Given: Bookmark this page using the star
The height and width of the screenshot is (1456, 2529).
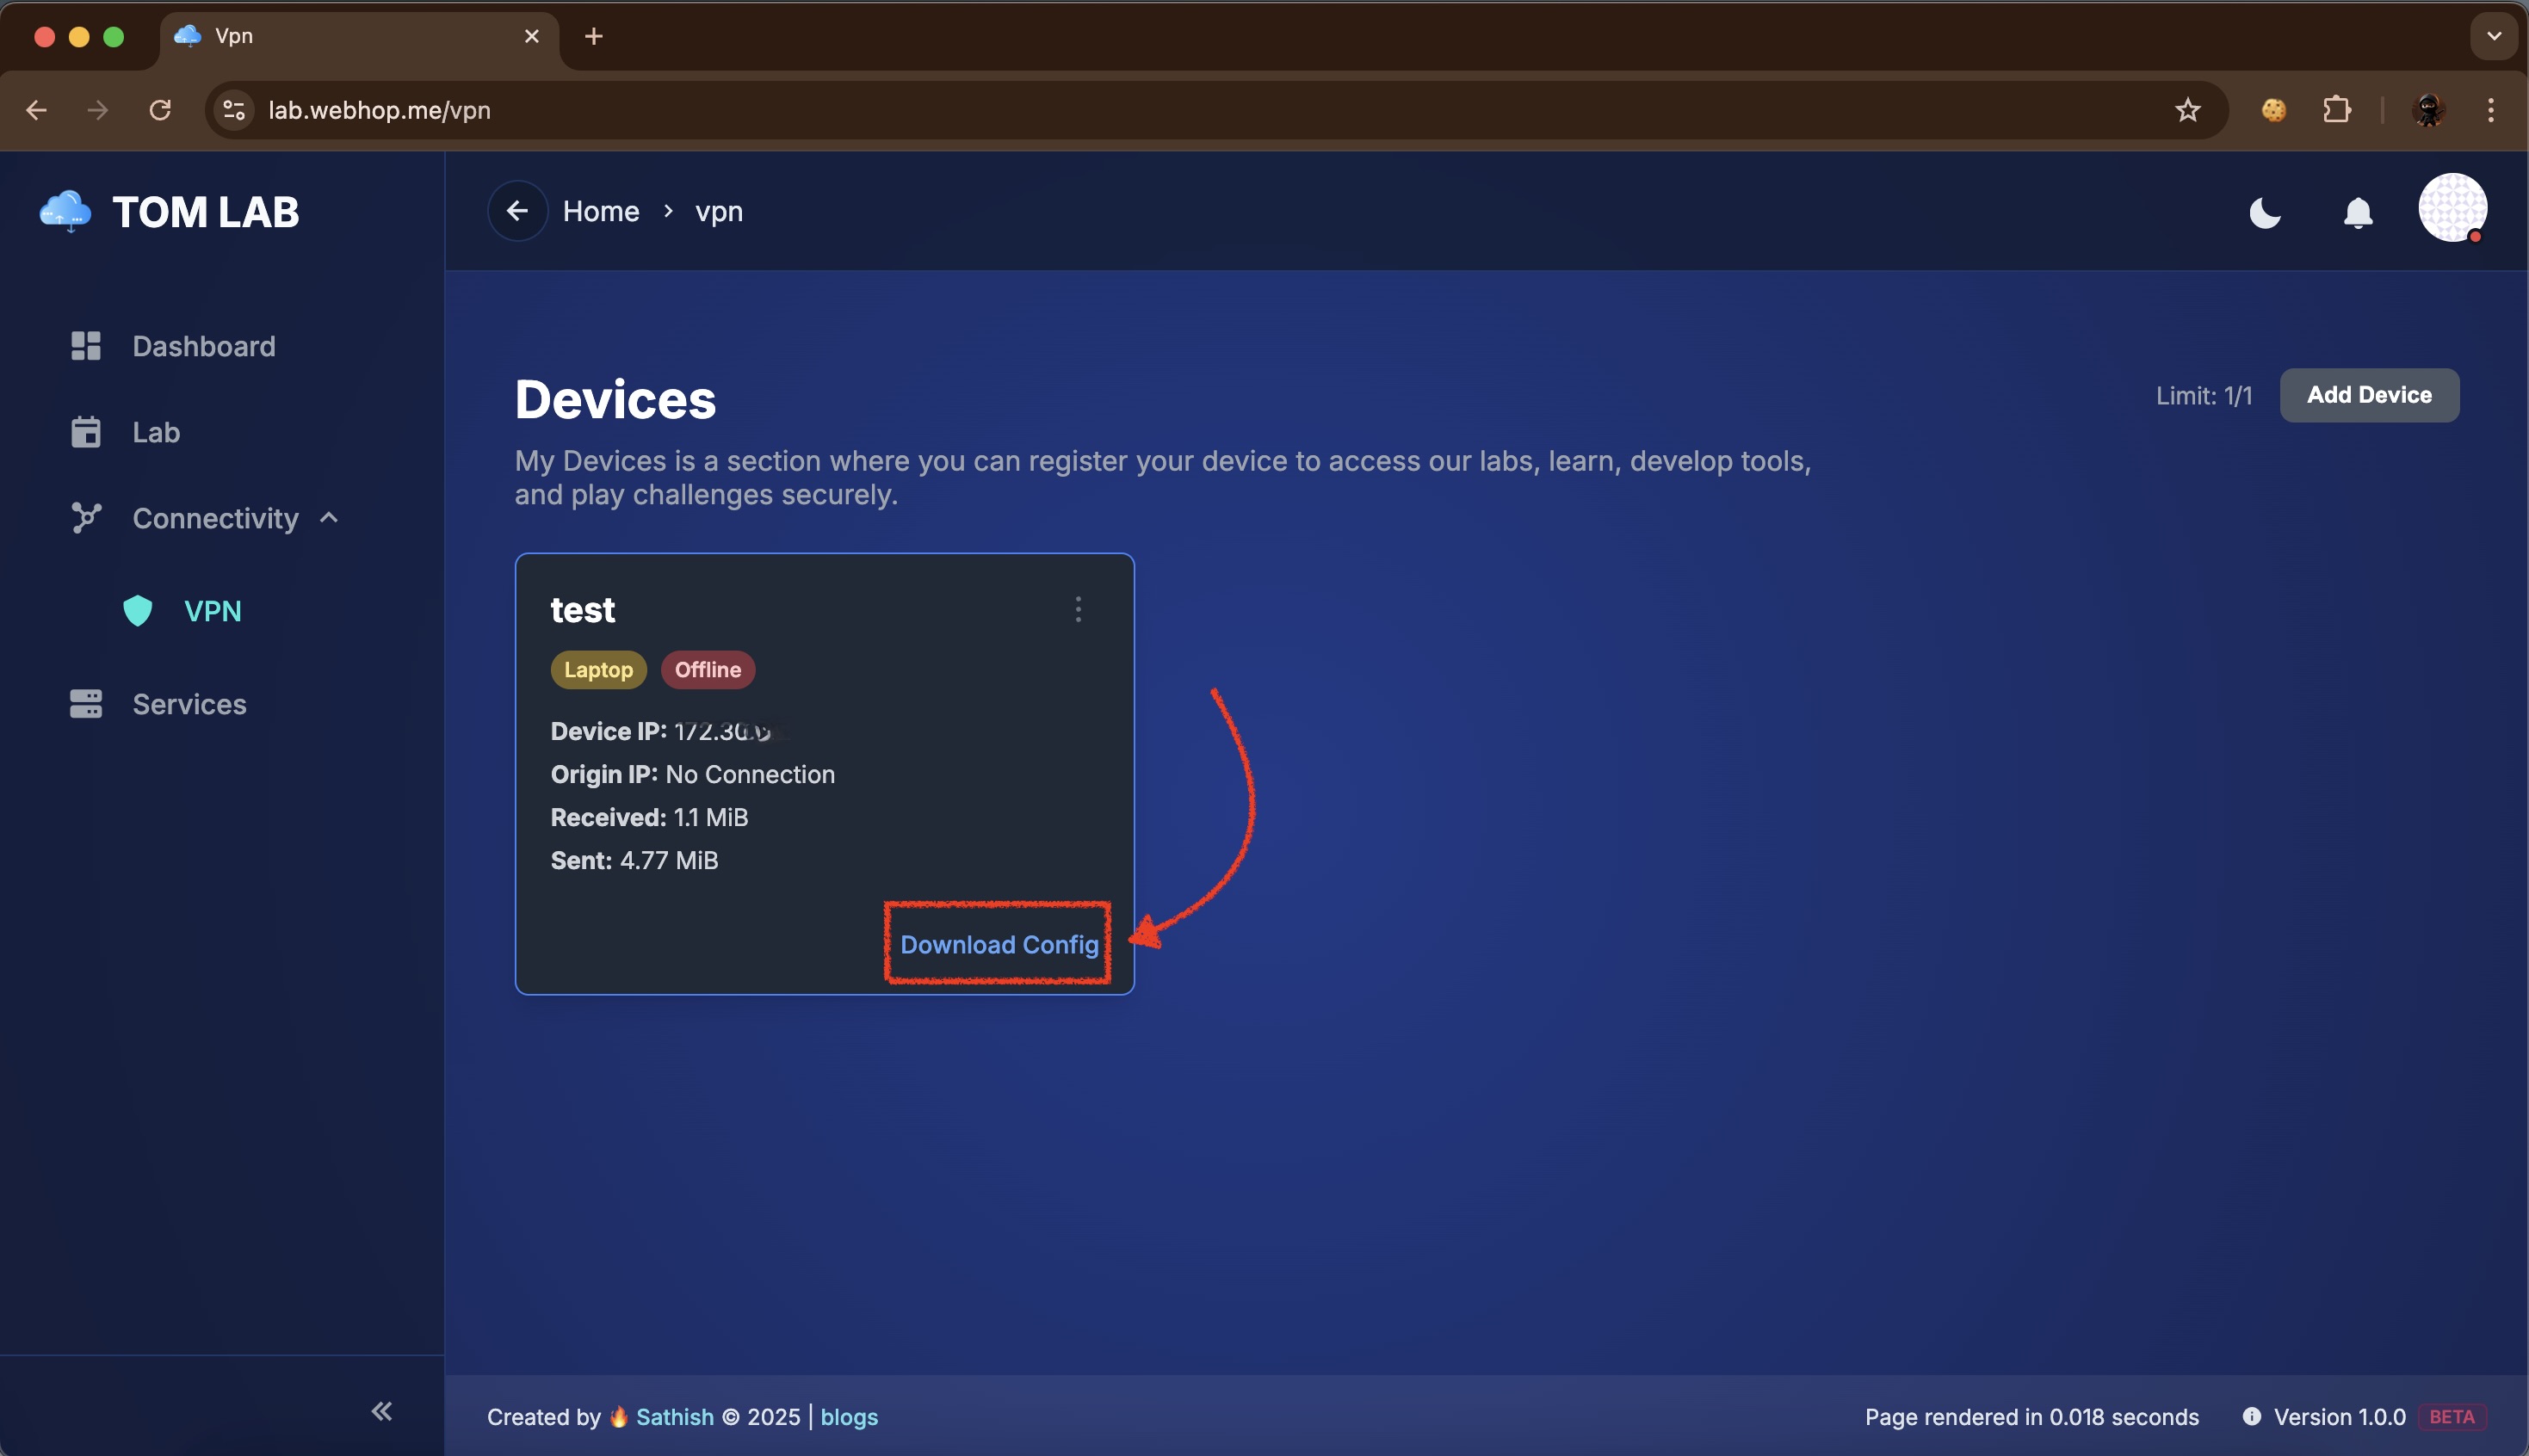Looking at the screenshot, I should tap(2186, 110).
